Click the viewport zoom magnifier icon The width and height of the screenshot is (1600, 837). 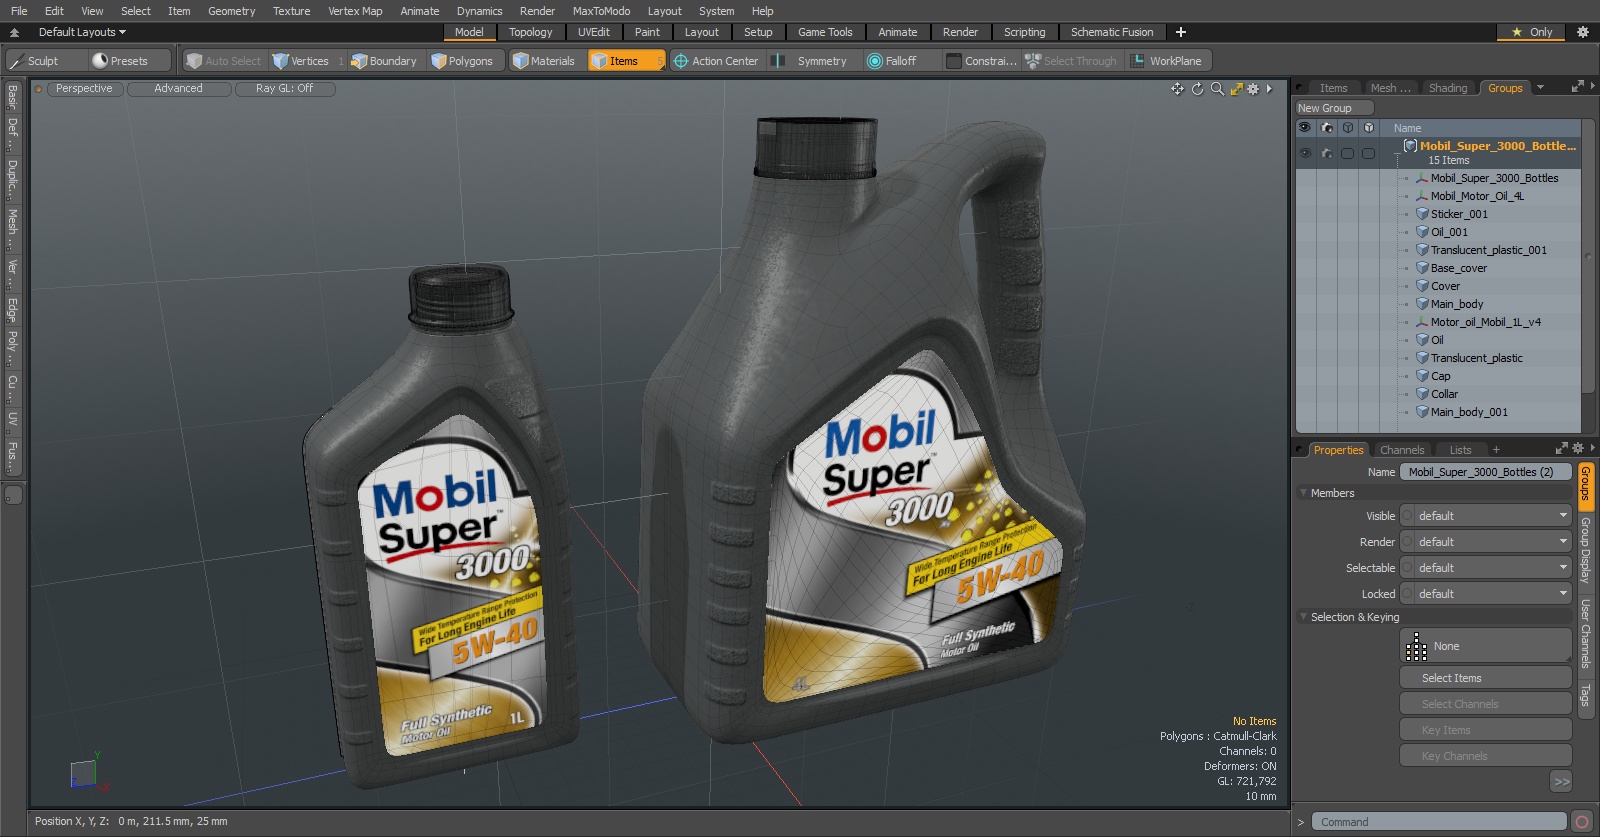click(x=1217, y=89)
